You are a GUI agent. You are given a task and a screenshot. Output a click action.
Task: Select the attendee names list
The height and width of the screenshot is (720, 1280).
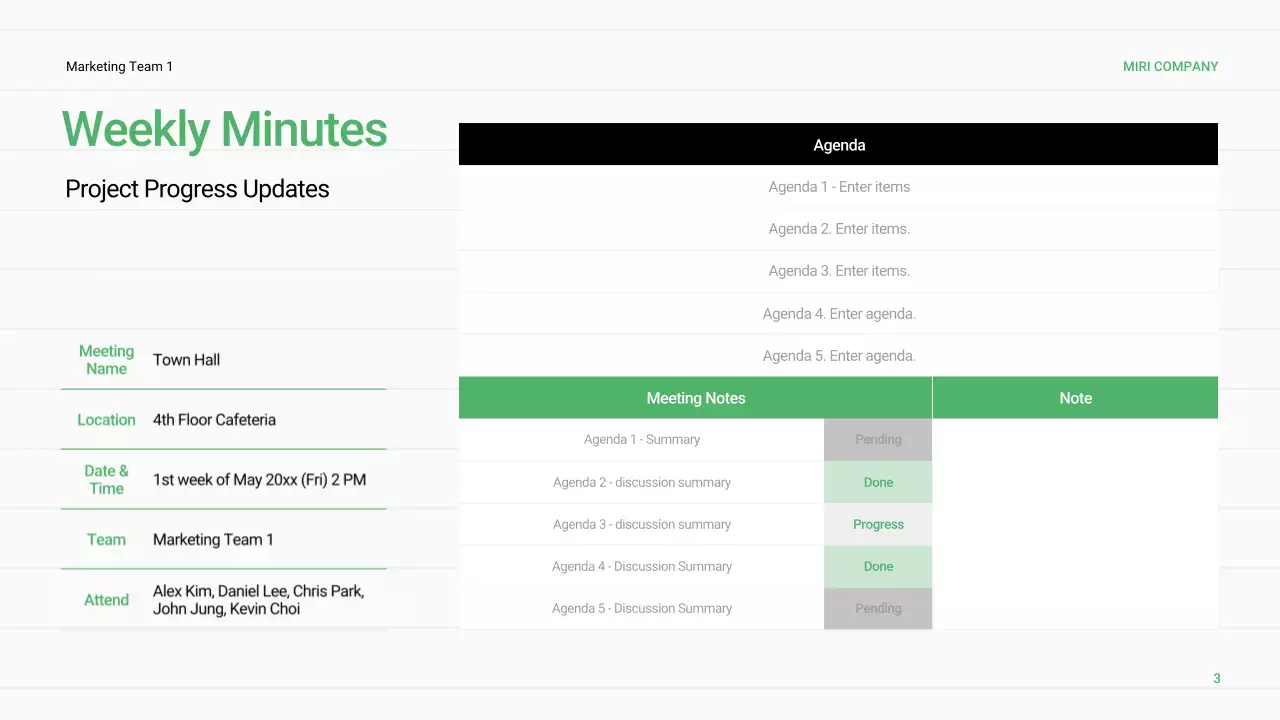point(258,600)
